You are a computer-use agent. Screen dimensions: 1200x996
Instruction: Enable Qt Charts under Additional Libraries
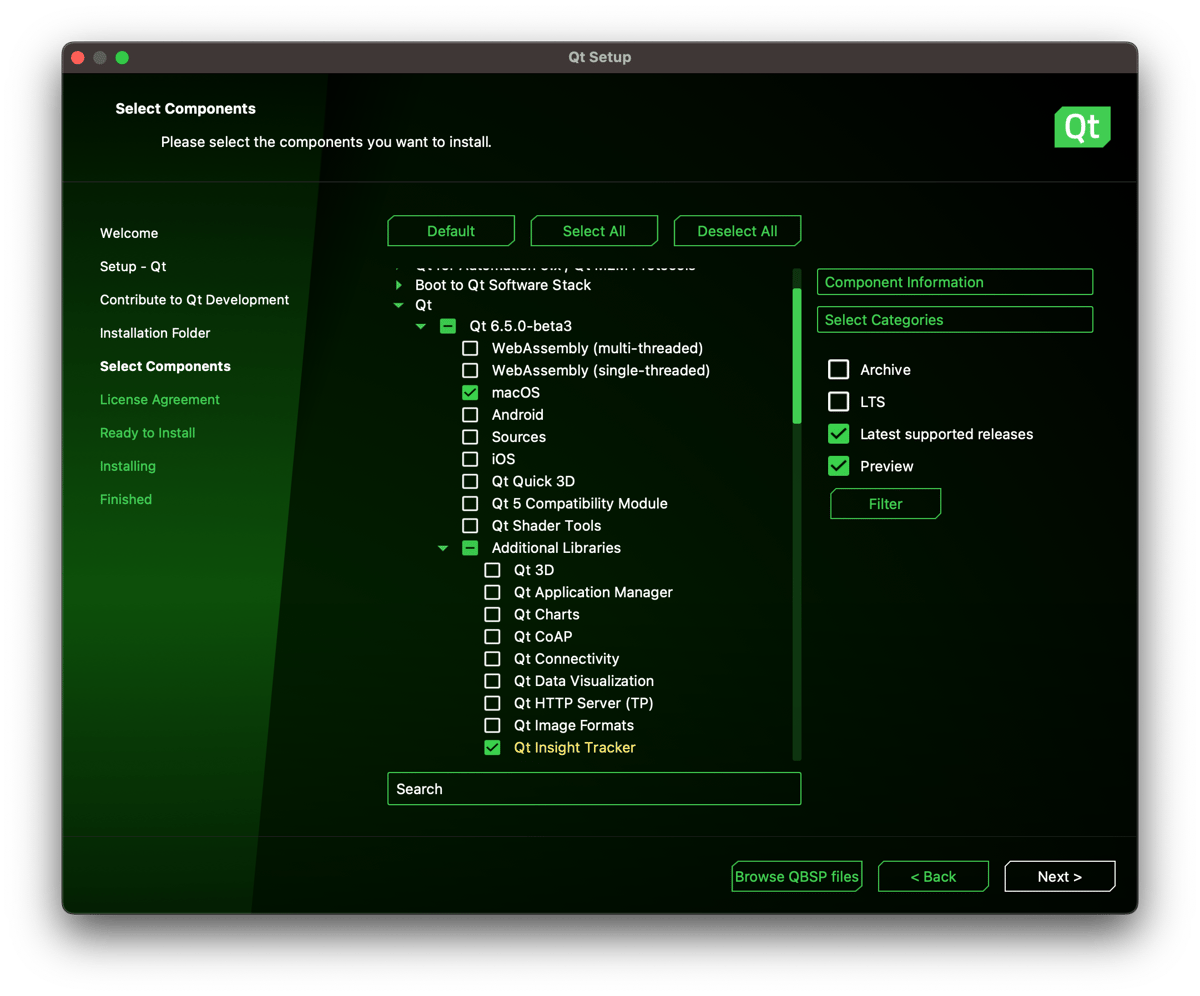click(492, 614)
